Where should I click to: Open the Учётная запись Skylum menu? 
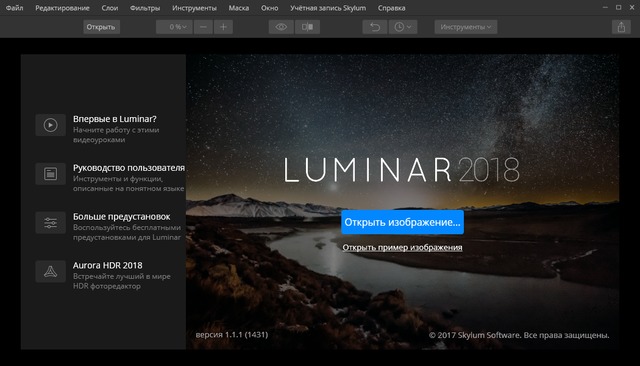pyautogui.click(x=328, y=8)
